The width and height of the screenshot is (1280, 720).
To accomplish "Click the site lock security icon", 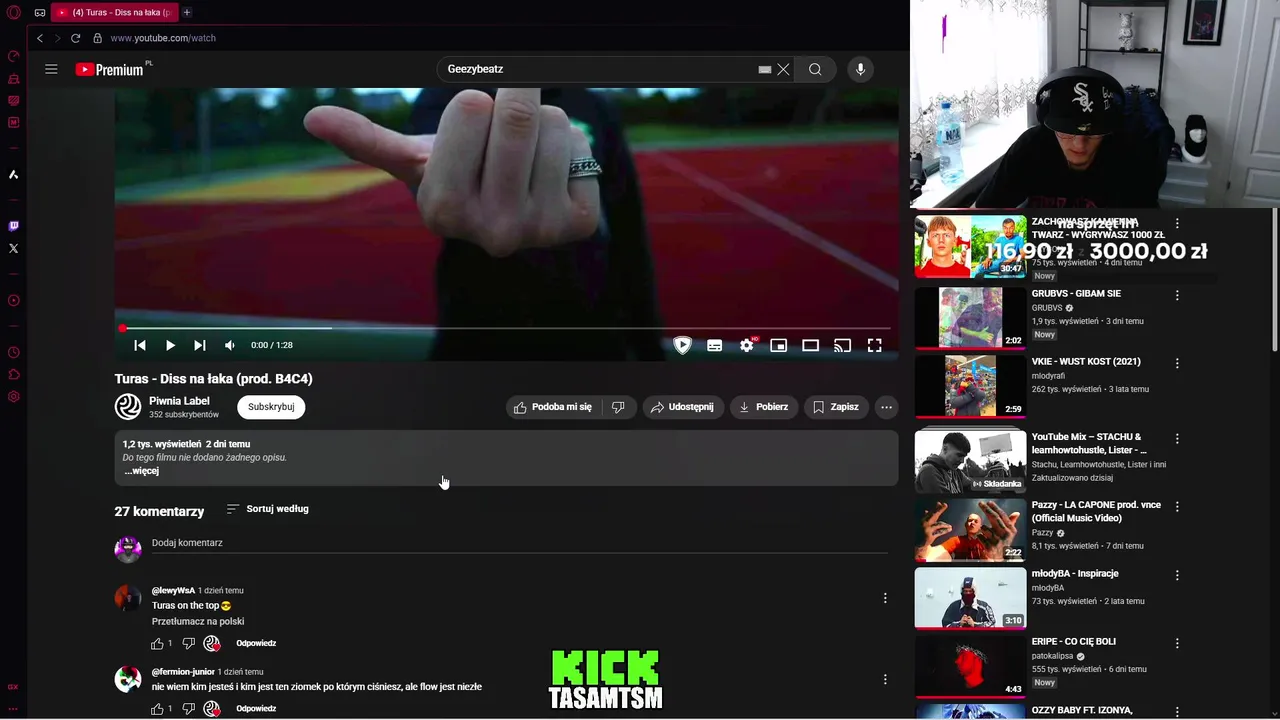I will [x=97, y=38].
